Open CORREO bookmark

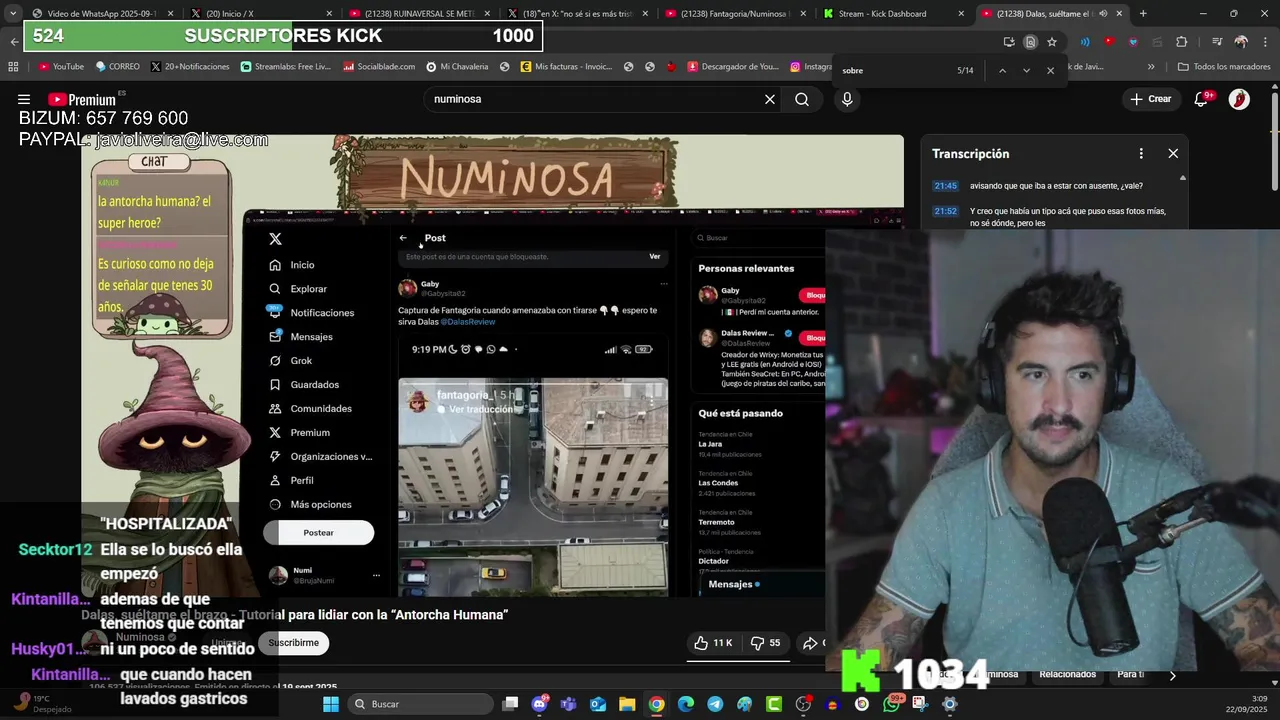(117, 67)
